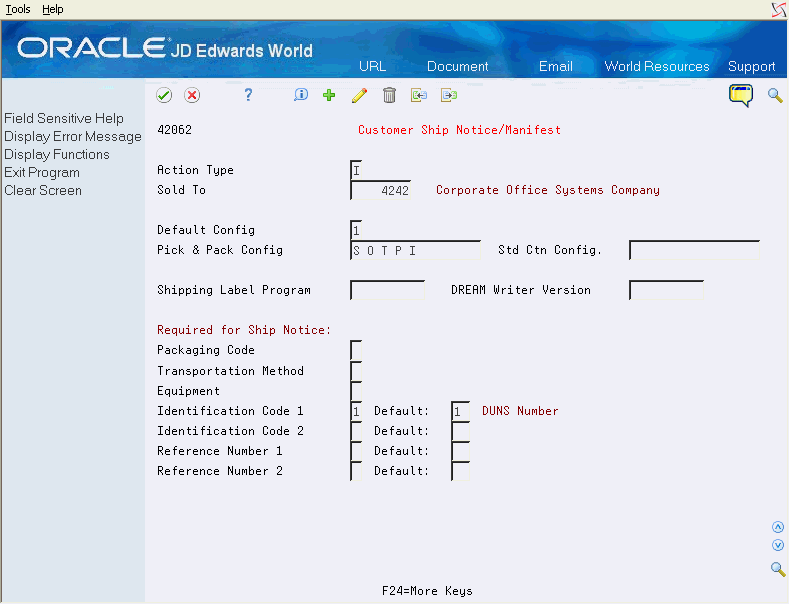Click the bottom-right magnifier icon

pos(778,569)
